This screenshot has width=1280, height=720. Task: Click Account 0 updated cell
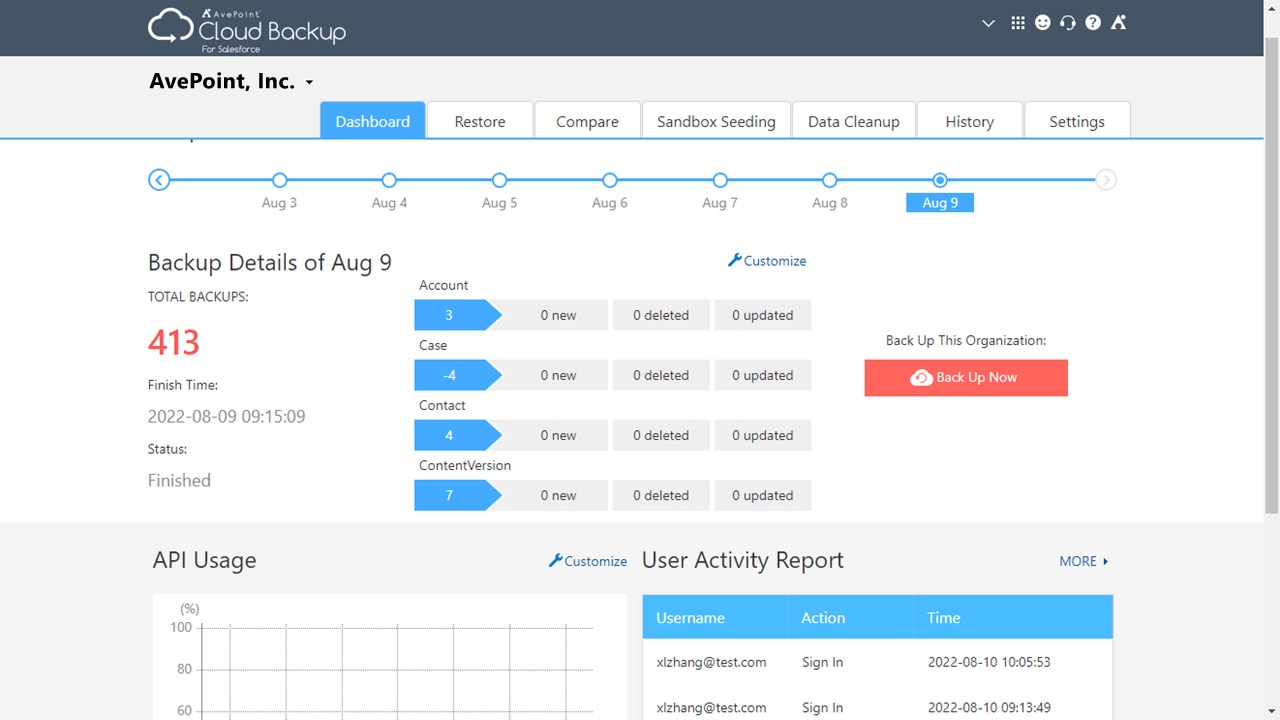click(x=763, y=315)
